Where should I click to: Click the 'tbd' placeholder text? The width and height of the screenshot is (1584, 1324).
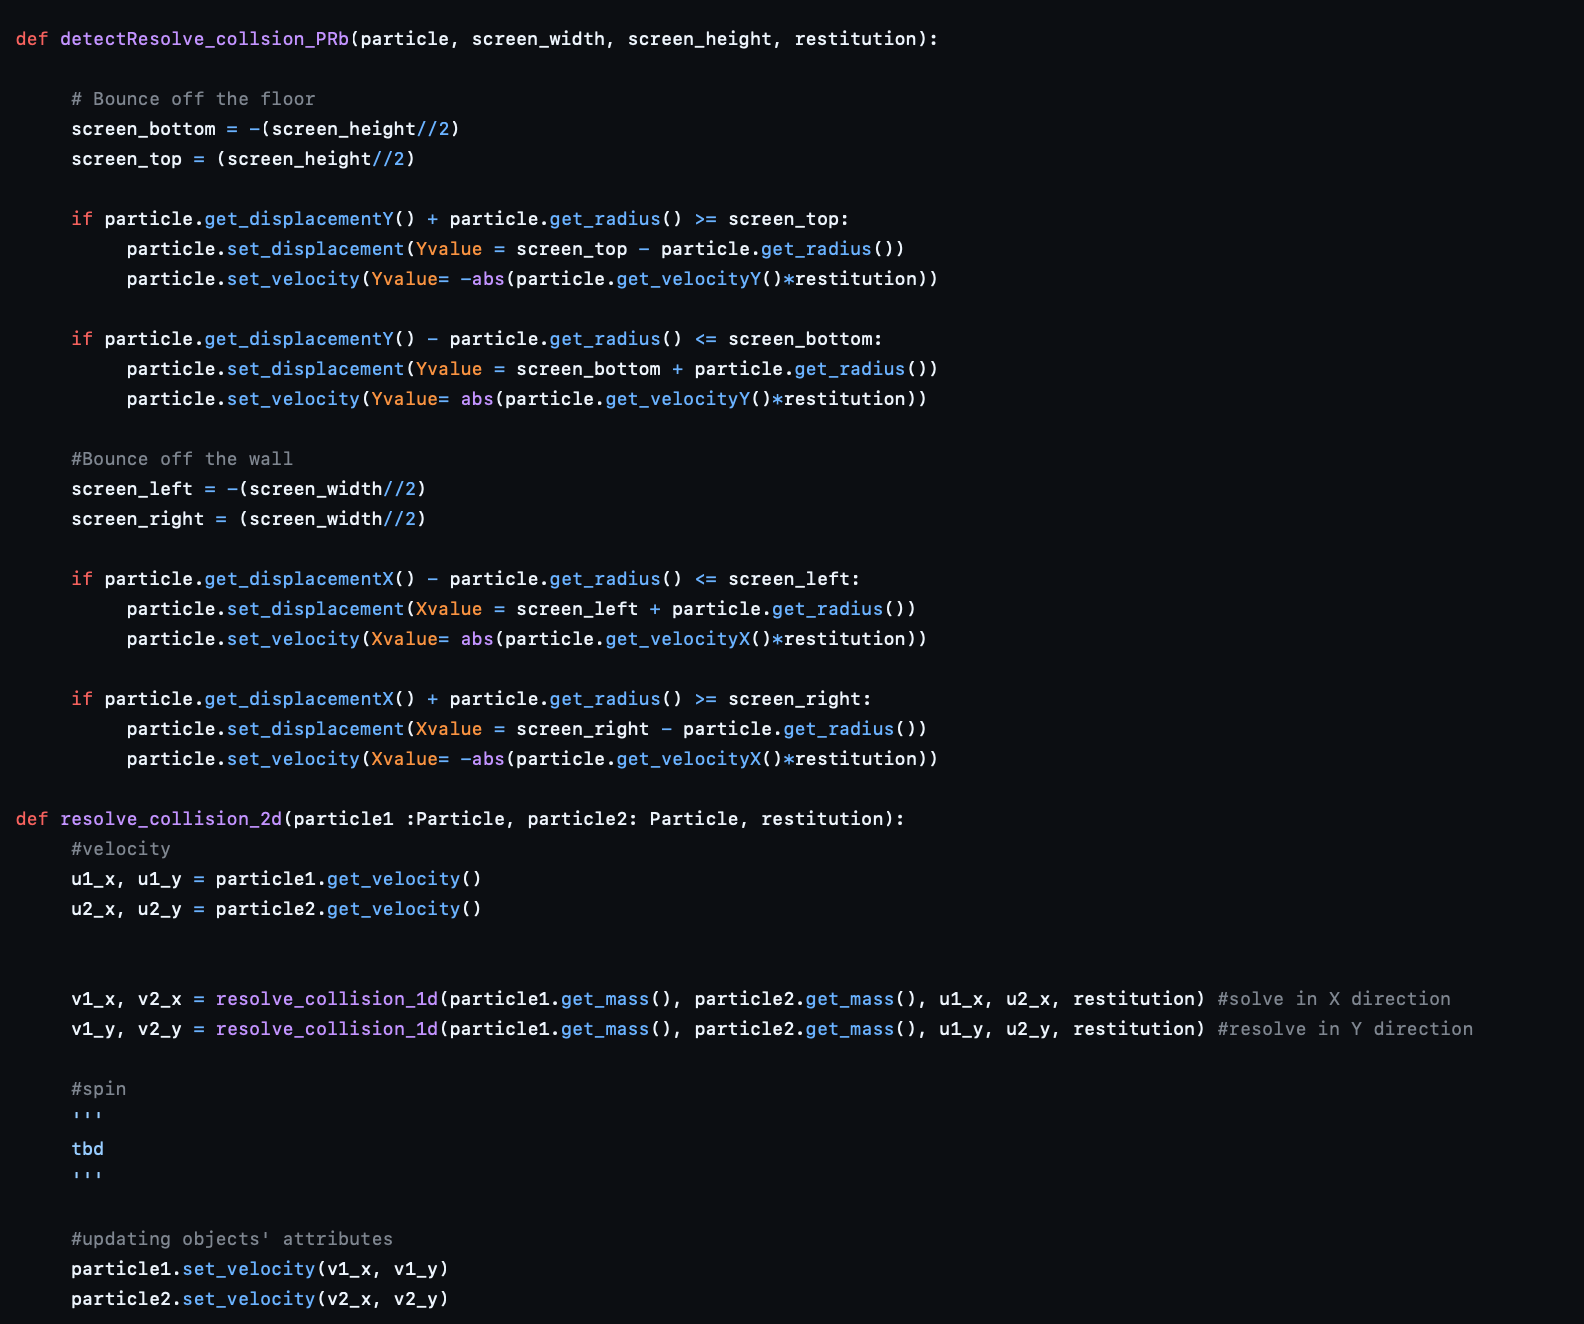pos(88,1149)
